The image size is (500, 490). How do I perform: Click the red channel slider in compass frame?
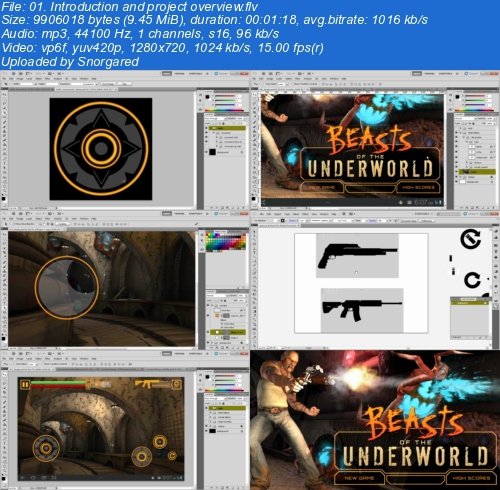coord(226,96)
